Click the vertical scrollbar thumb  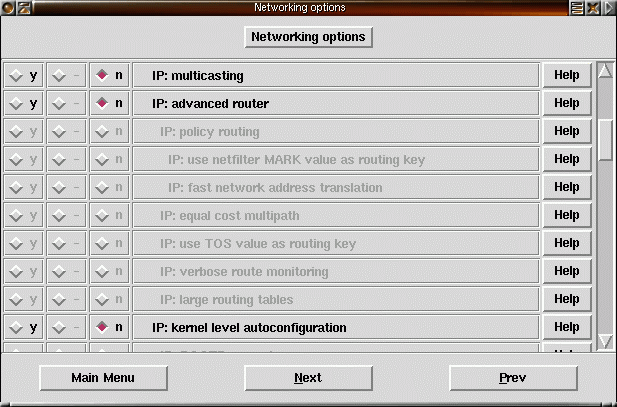605,140
